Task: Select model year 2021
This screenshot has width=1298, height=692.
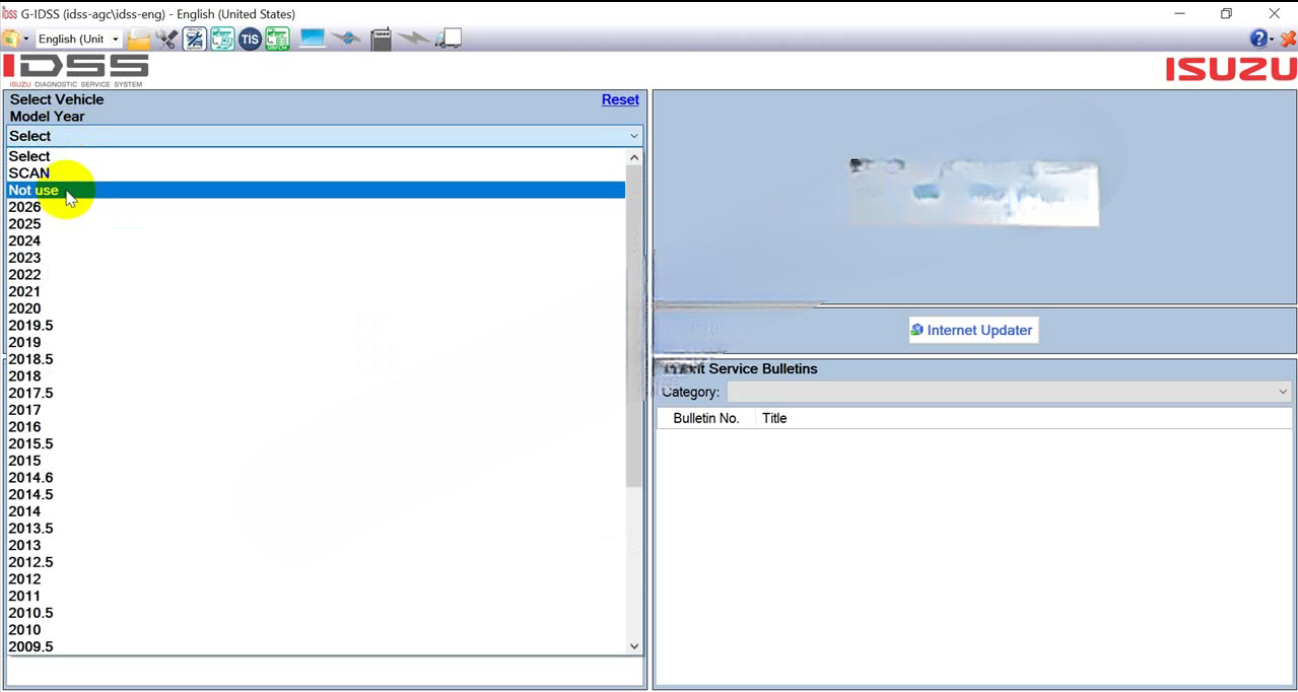Action: [316, 292]
